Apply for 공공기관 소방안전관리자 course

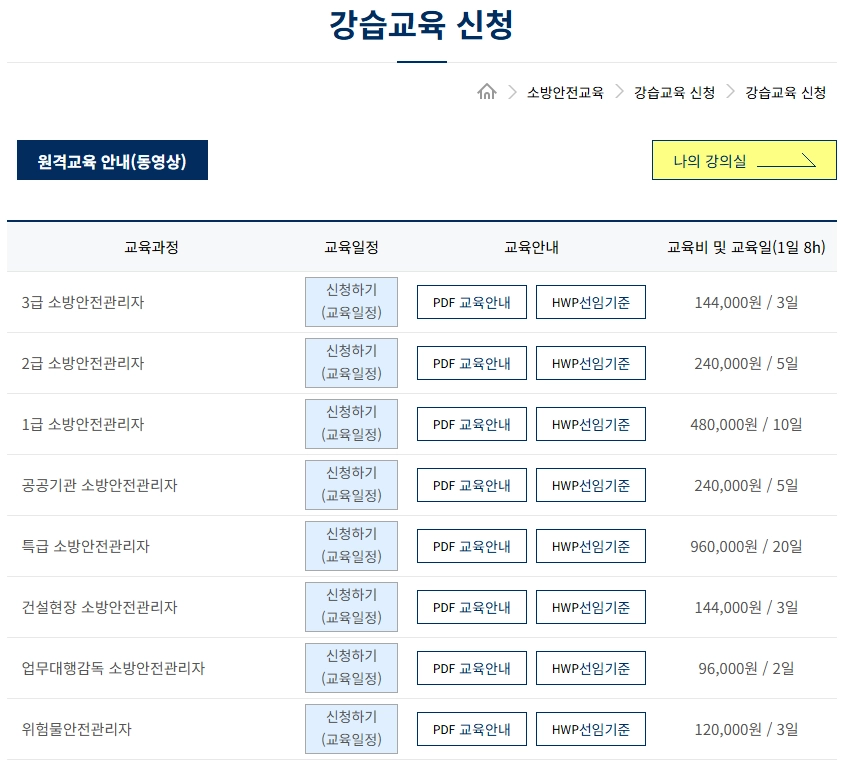point(351,484)
